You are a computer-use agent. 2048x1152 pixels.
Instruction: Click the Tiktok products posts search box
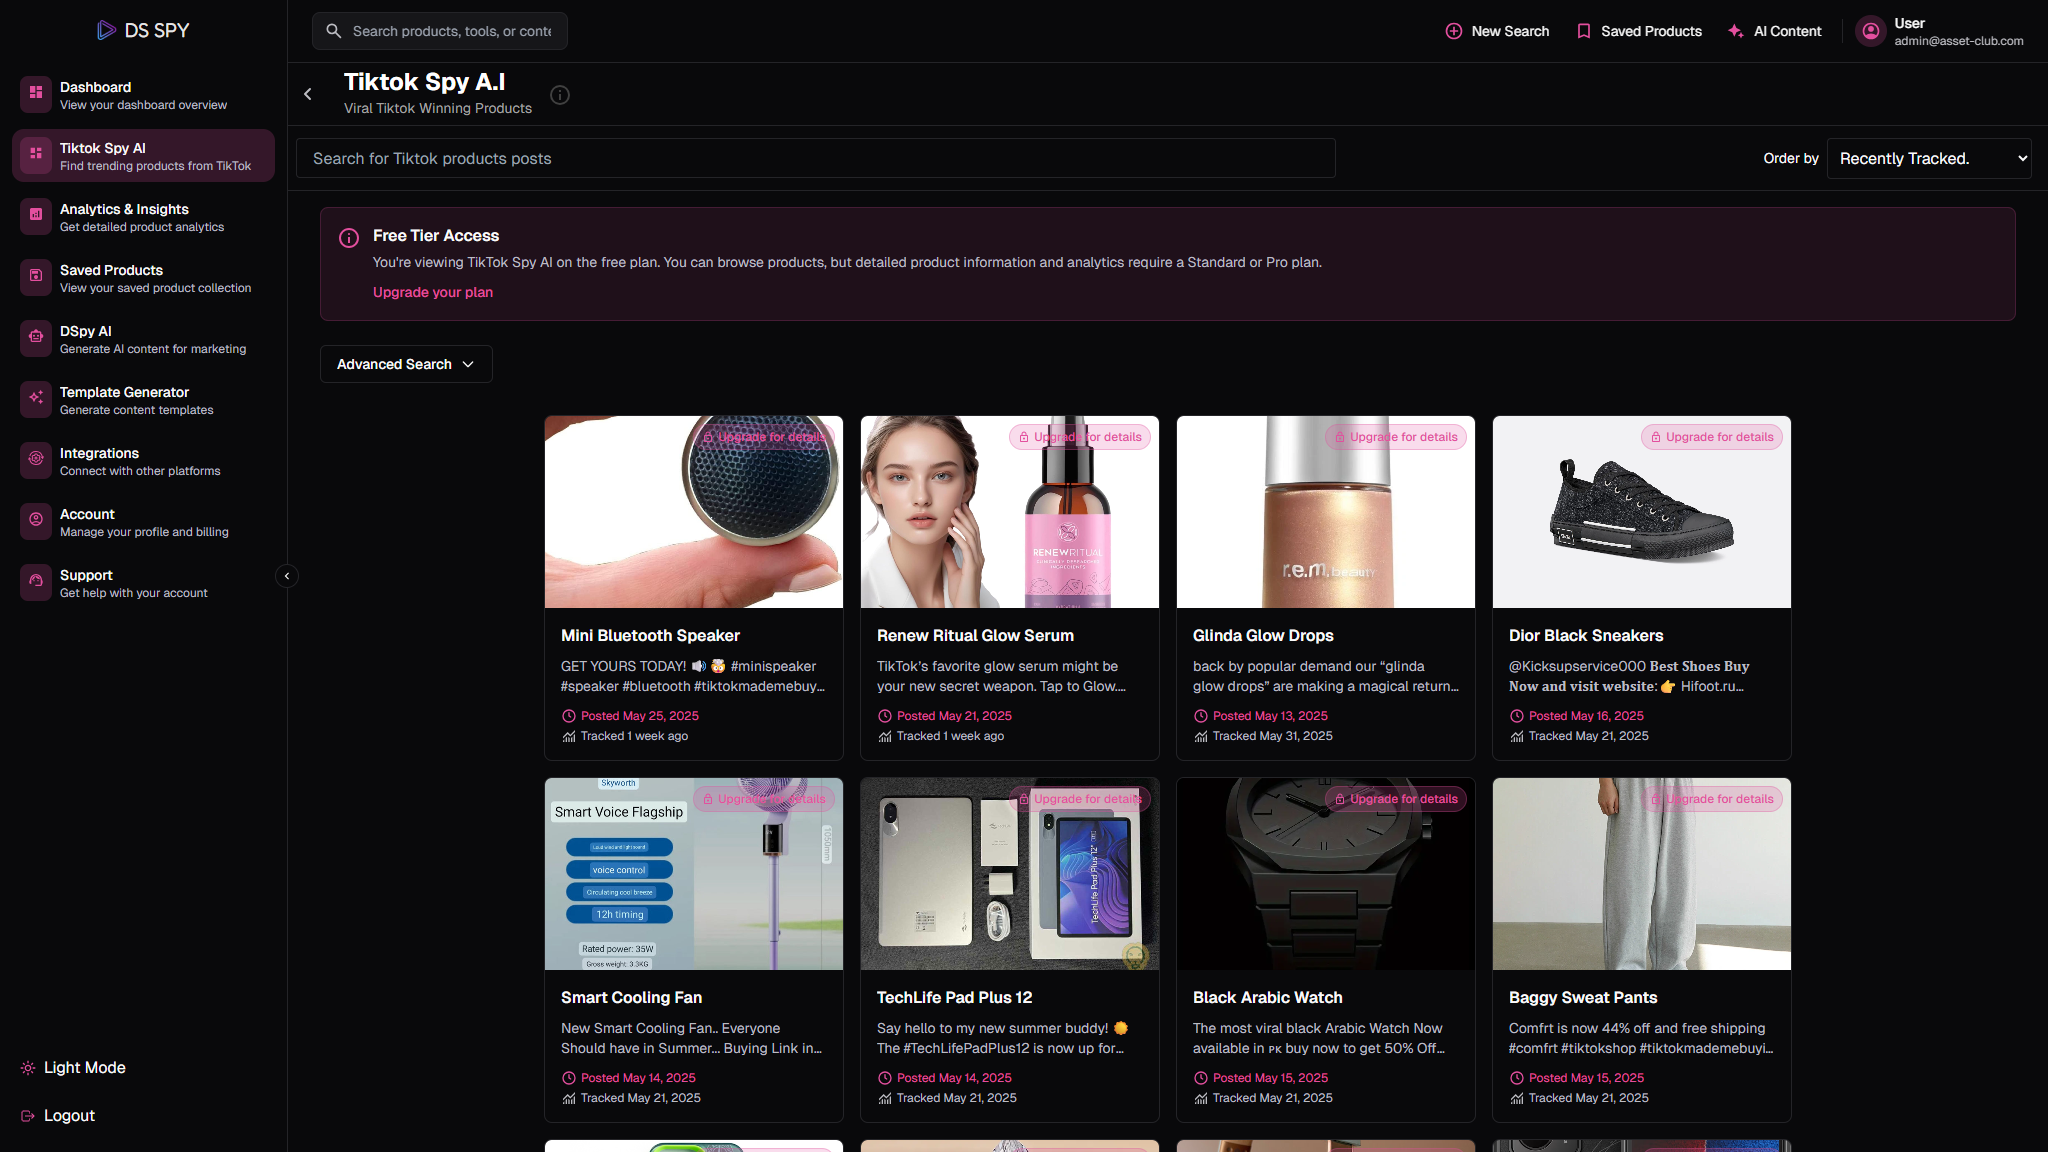tap(816, 158)
